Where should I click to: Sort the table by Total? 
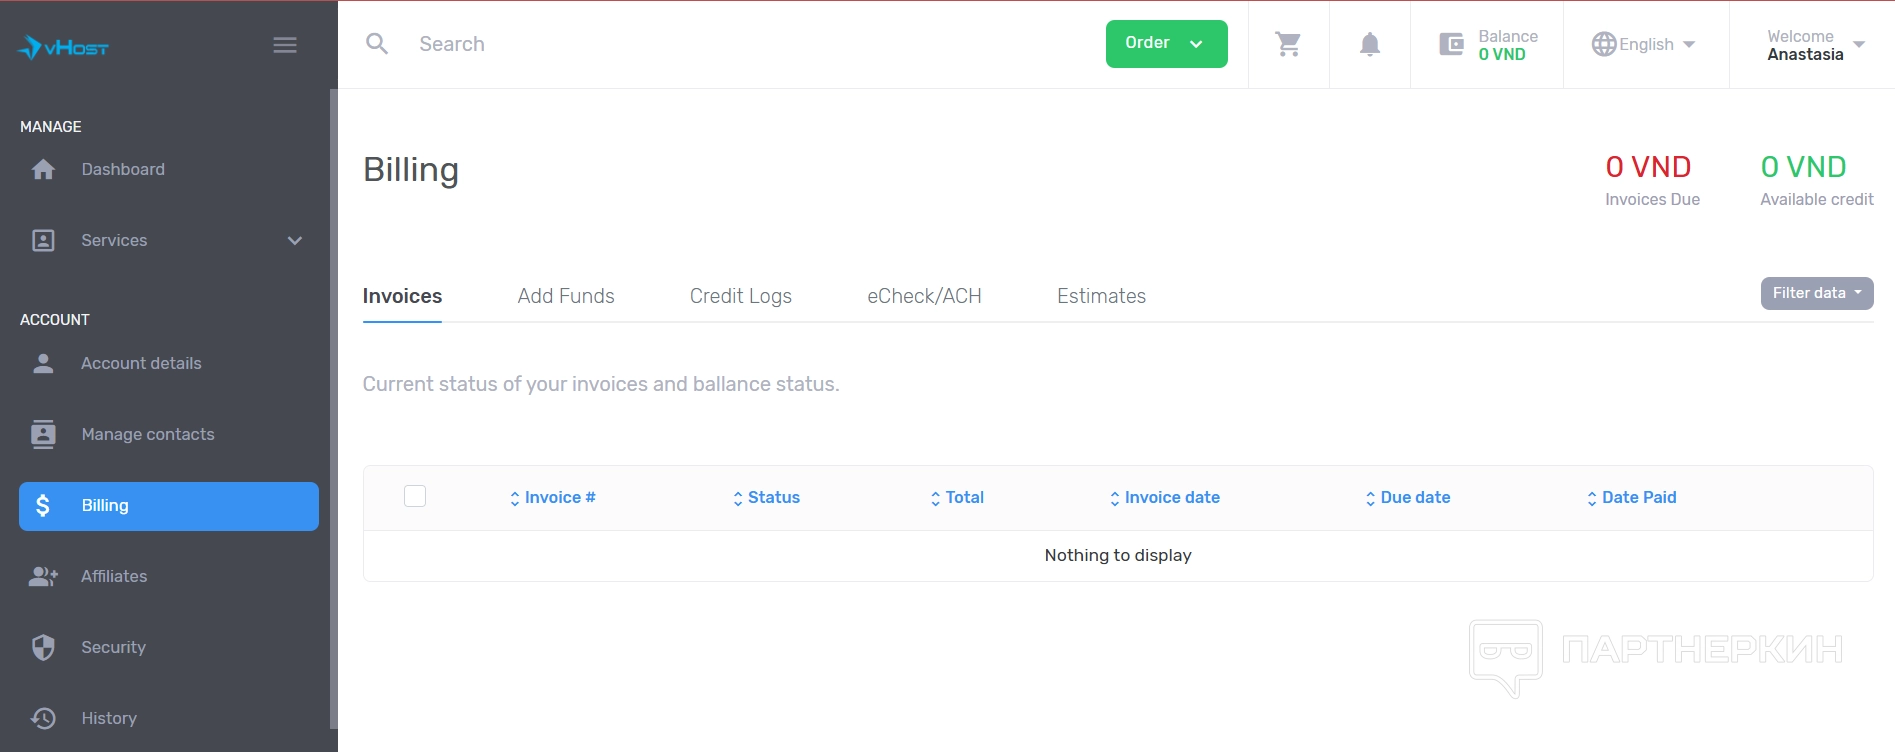[957, 498]
